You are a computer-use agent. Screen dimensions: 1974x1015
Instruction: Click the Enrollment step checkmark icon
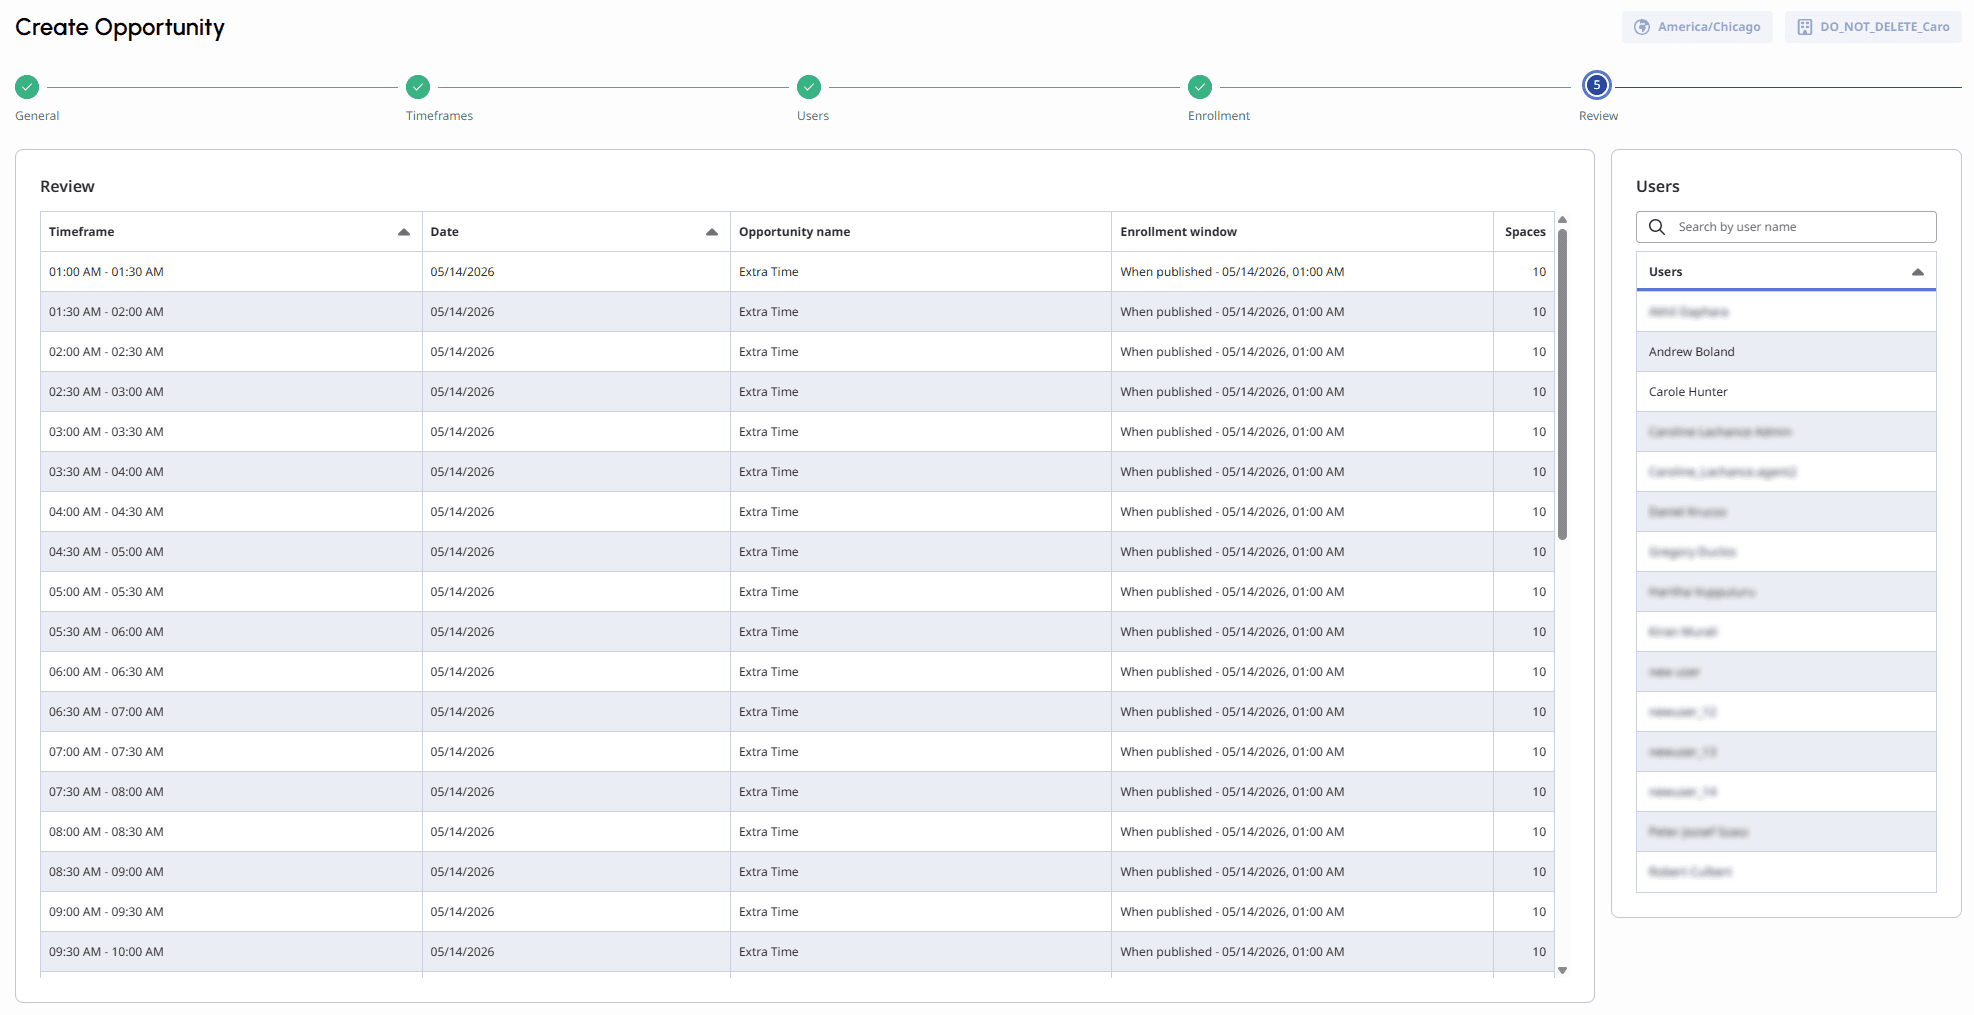(x=1200, y=87)
